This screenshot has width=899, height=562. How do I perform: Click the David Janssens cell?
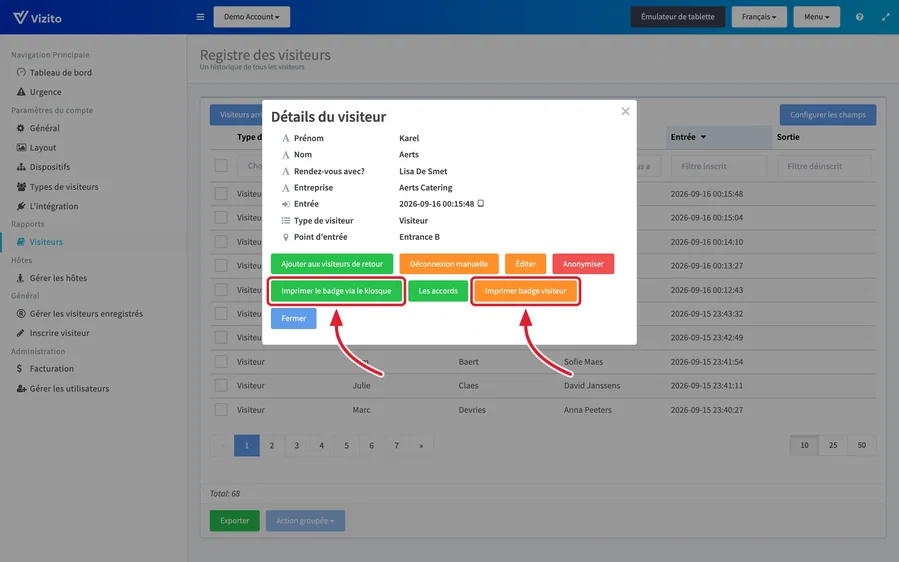(x=592, y=385)
